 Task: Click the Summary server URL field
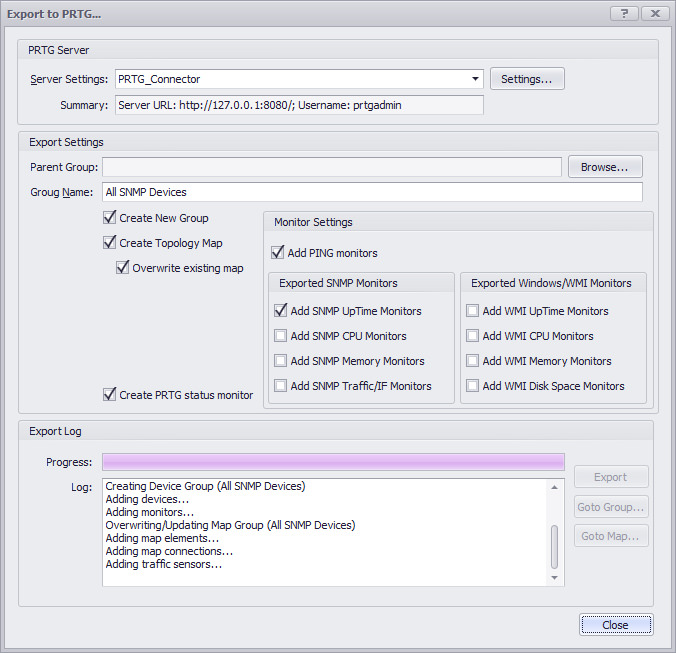pyautogui.click(x=299, y=105)
